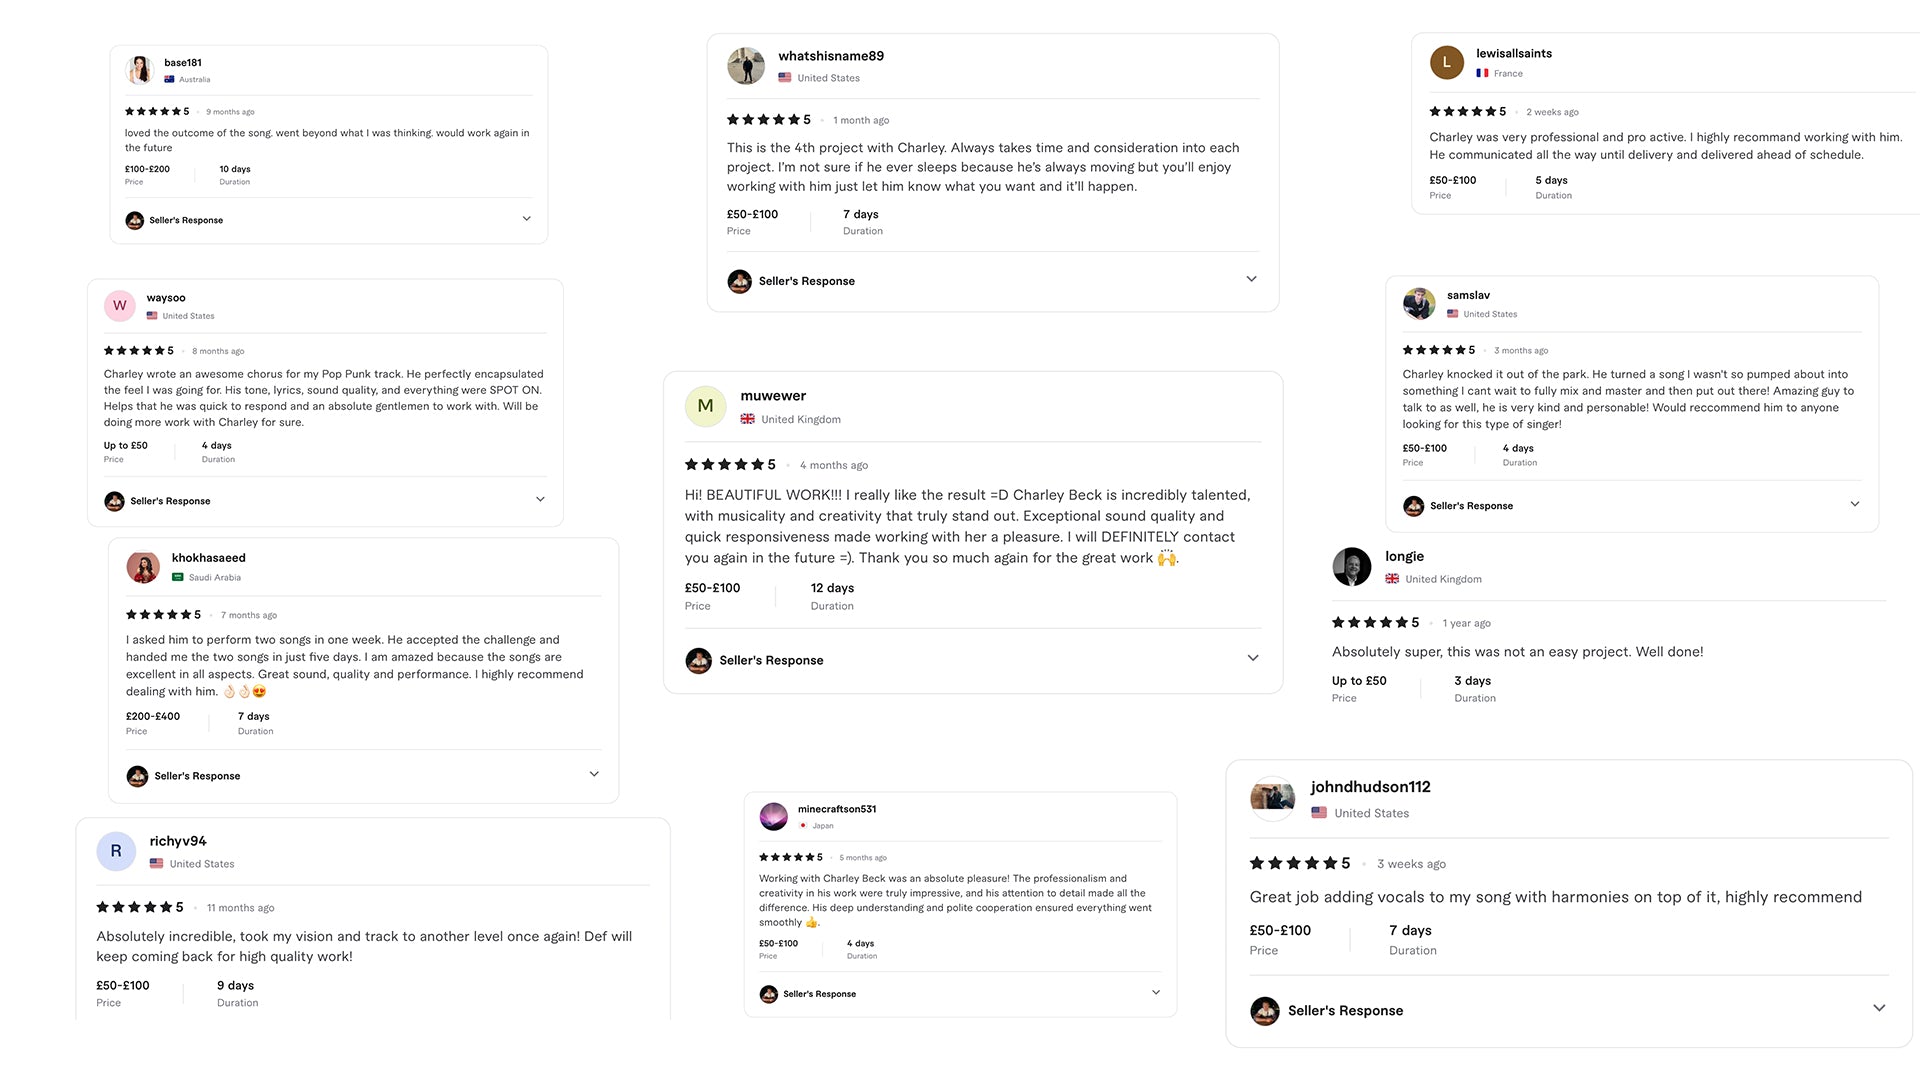Expand Seller's Response on johndhudson112's review

(x=1879, y=1008)
